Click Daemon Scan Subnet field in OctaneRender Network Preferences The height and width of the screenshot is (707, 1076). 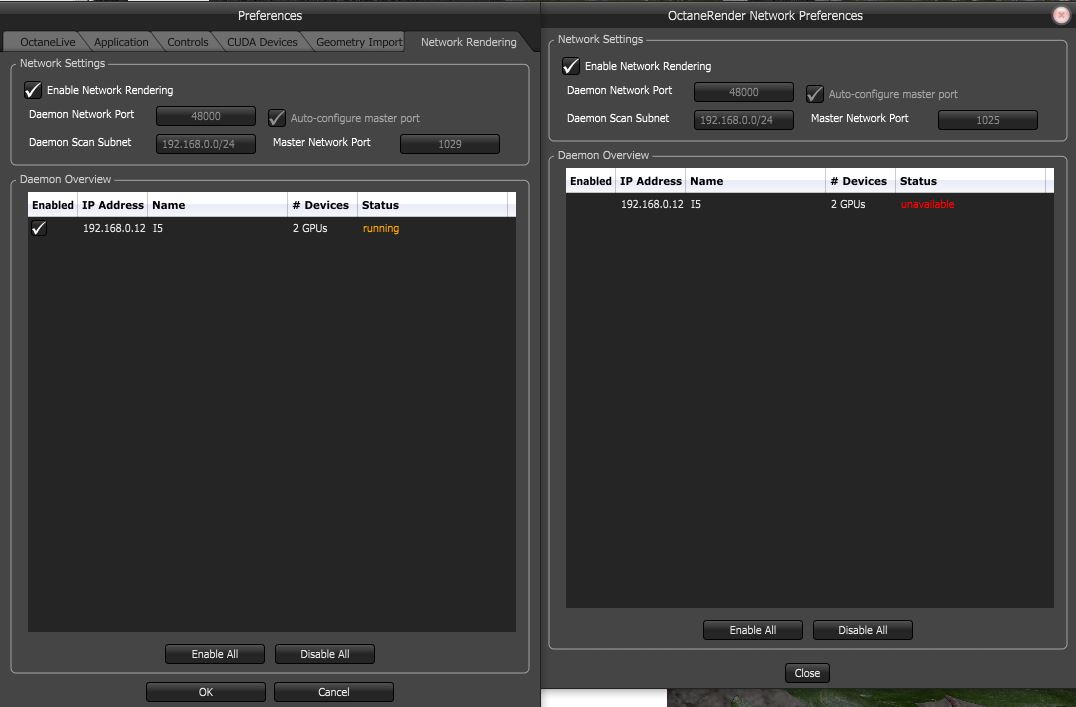744,119
